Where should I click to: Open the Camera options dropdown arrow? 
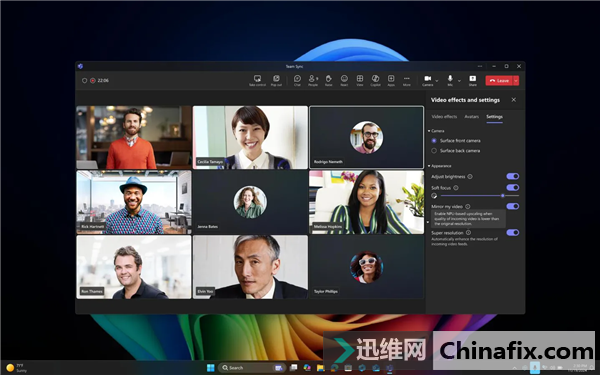(x=437, y=81)
